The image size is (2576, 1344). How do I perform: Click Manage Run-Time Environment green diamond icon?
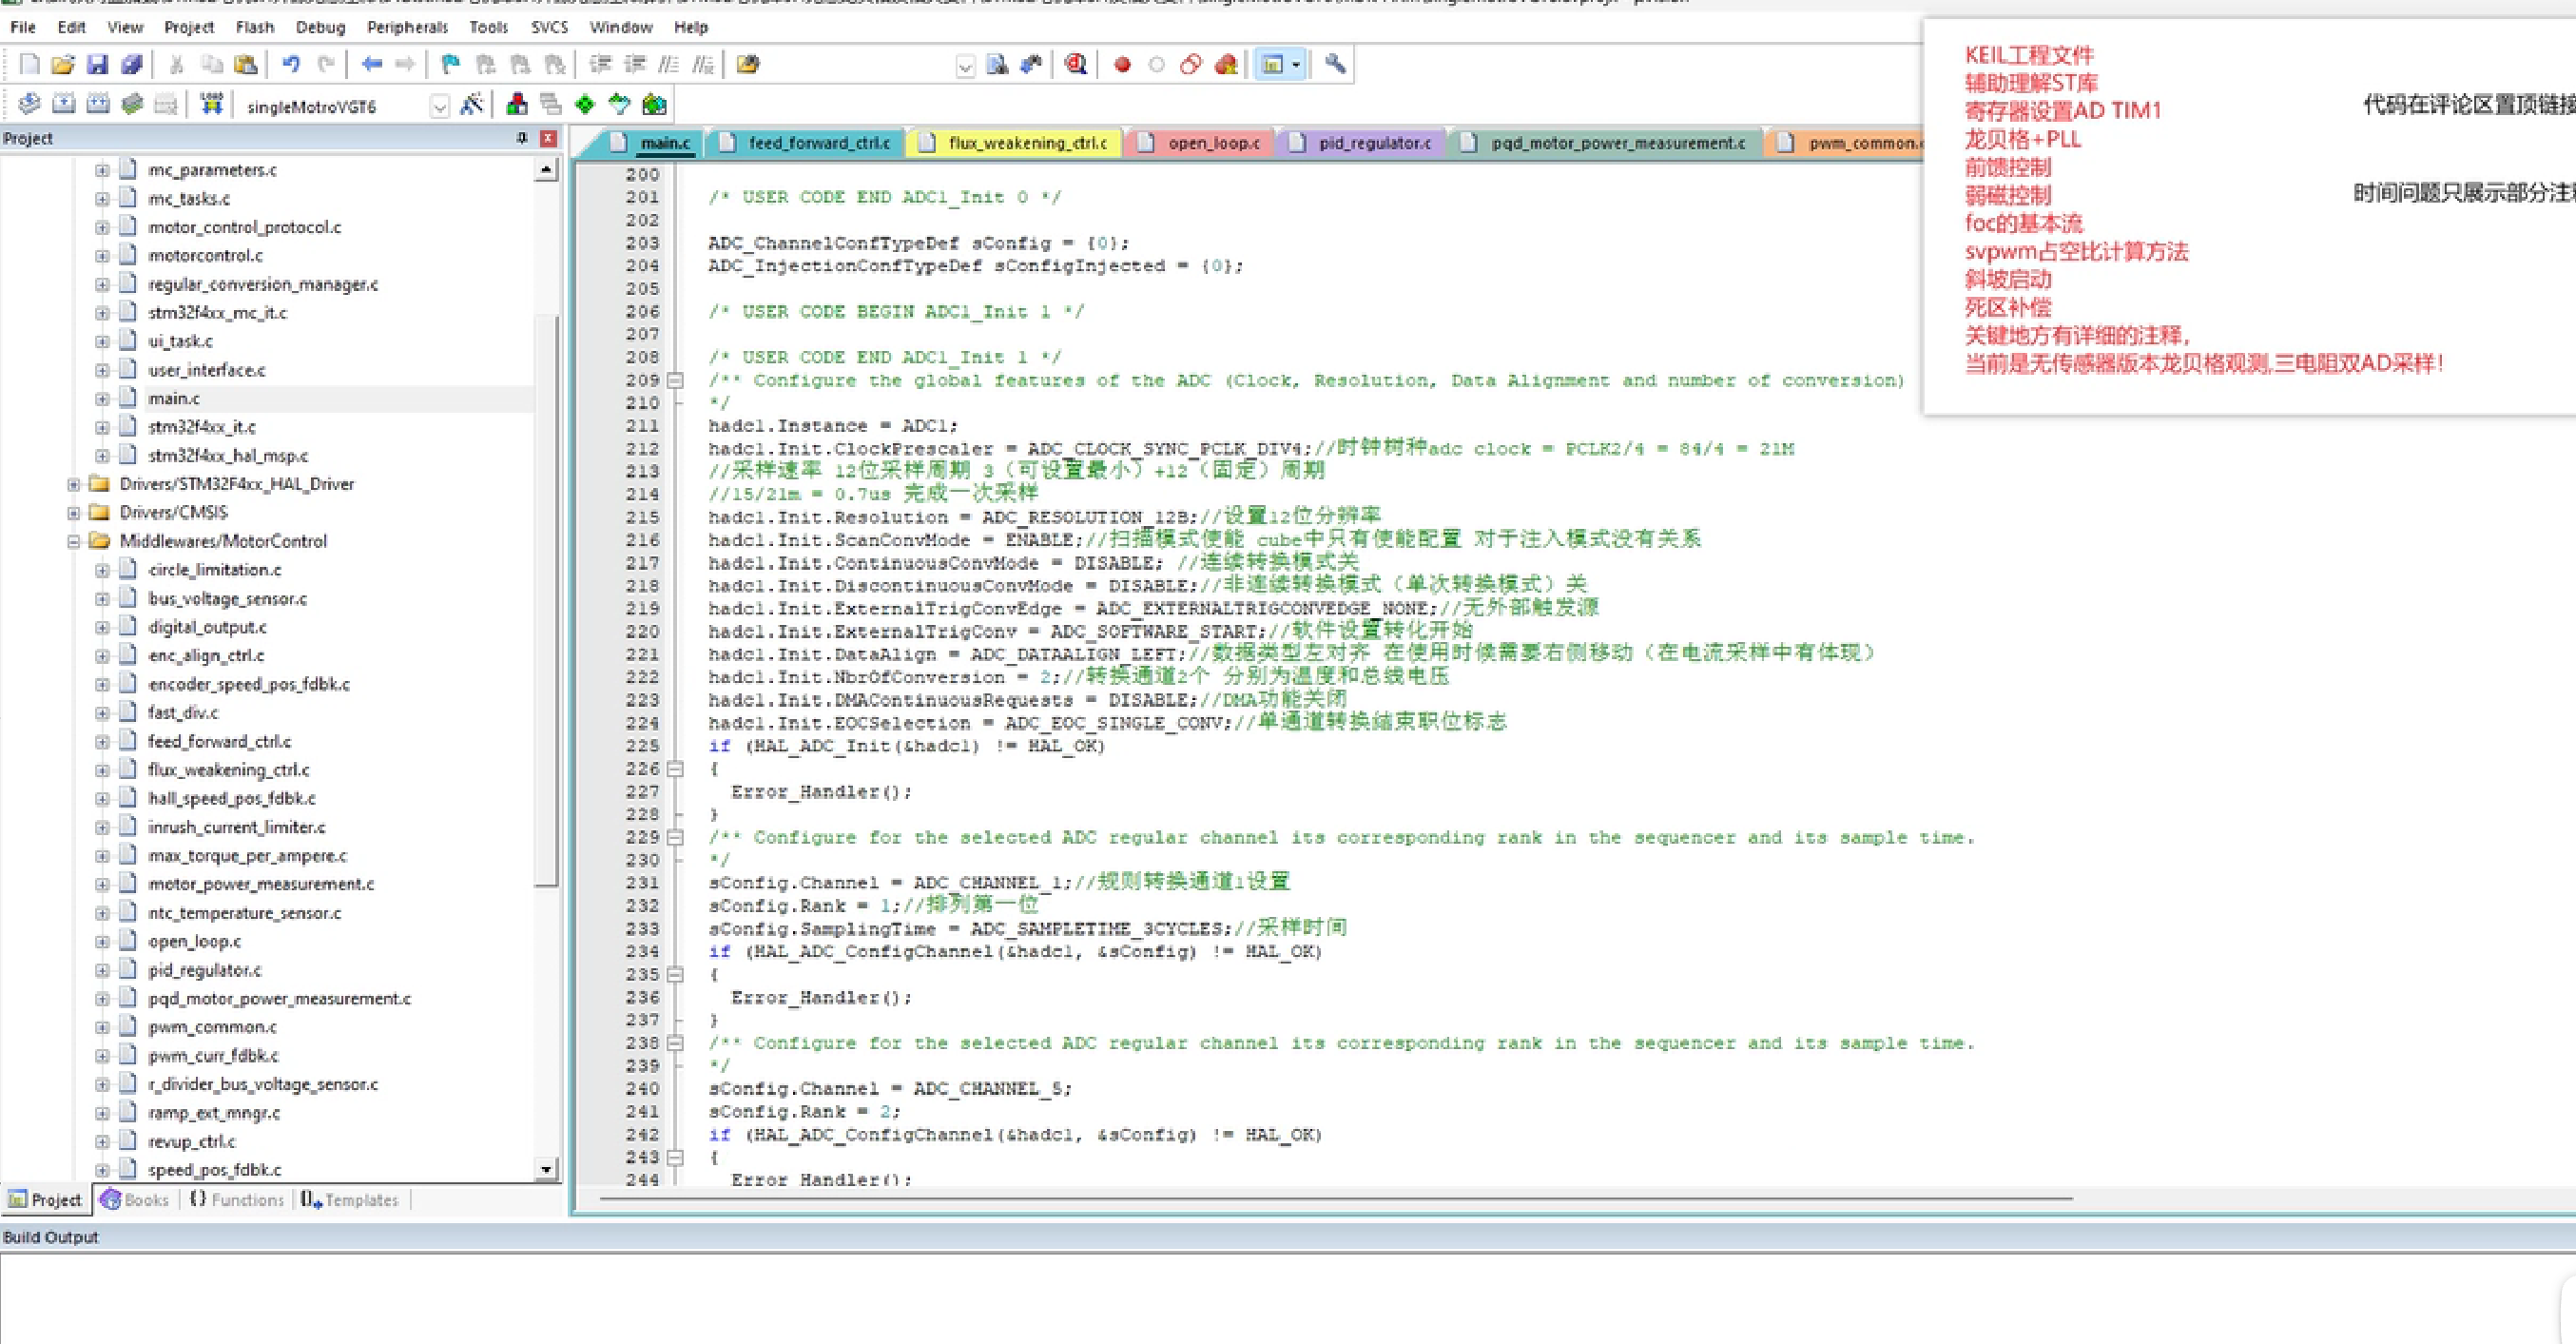pyautogui.click(x=585, y=104)
